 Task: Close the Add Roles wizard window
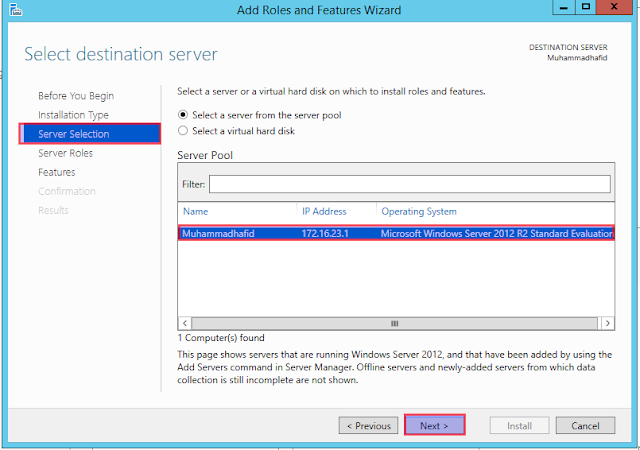[x=614, y=7]
